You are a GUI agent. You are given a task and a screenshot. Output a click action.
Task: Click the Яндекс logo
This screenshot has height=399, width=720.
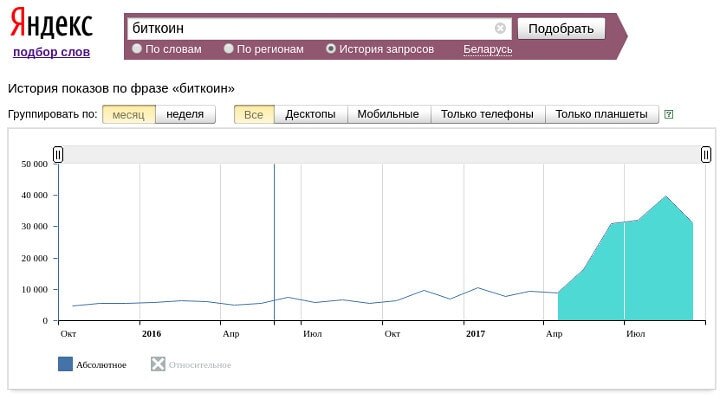51,23
